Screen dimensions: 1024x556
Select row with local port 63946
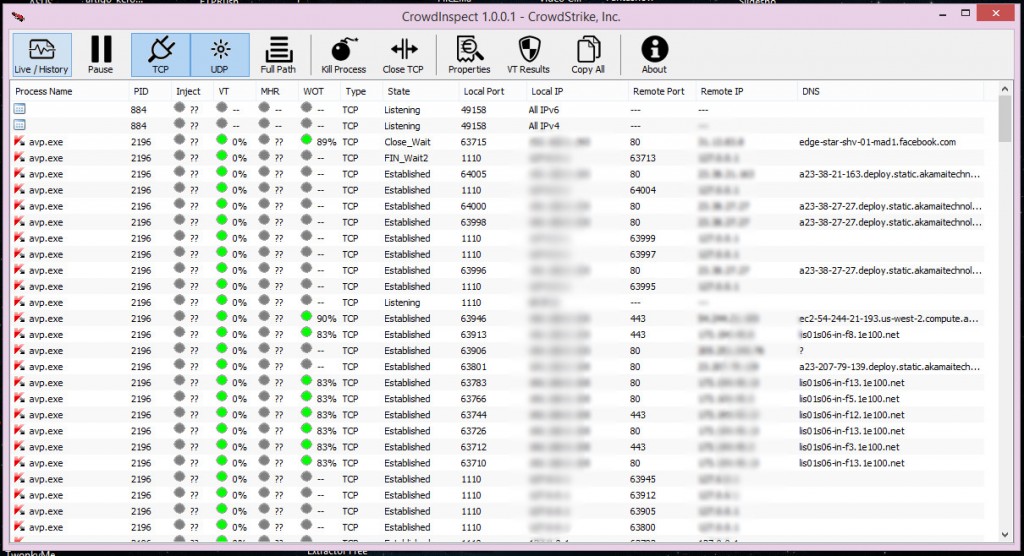[x=498, y=319]
